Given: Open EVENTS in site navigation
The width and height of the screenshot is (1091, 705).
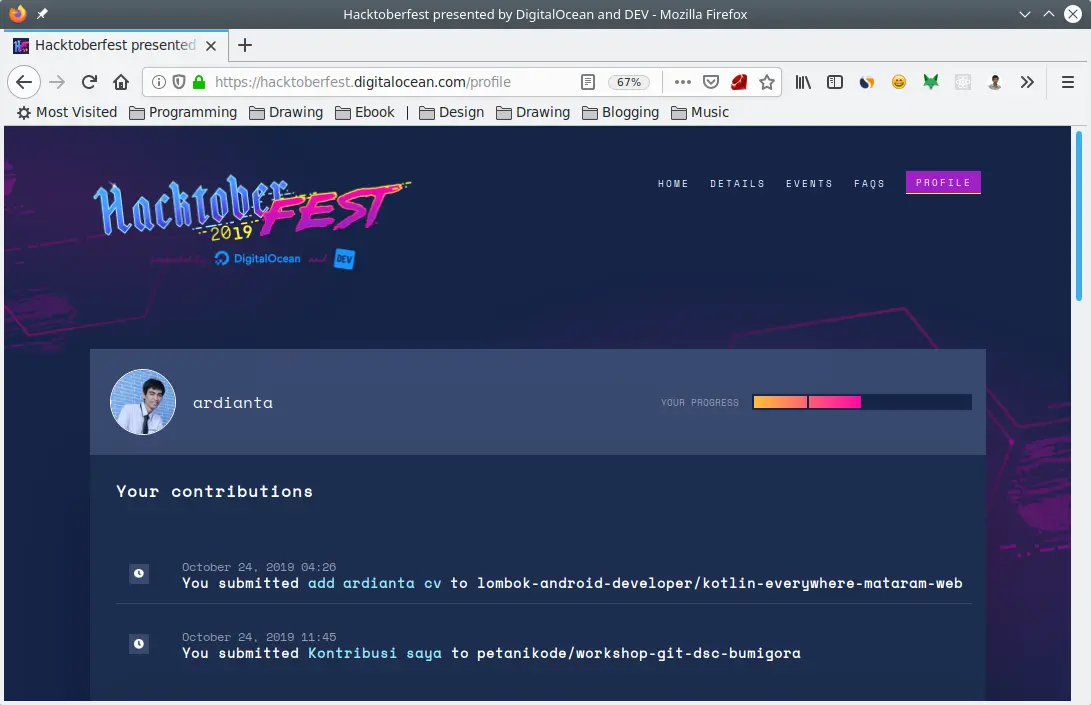Looking at the screenshot, I should (809, 184).
